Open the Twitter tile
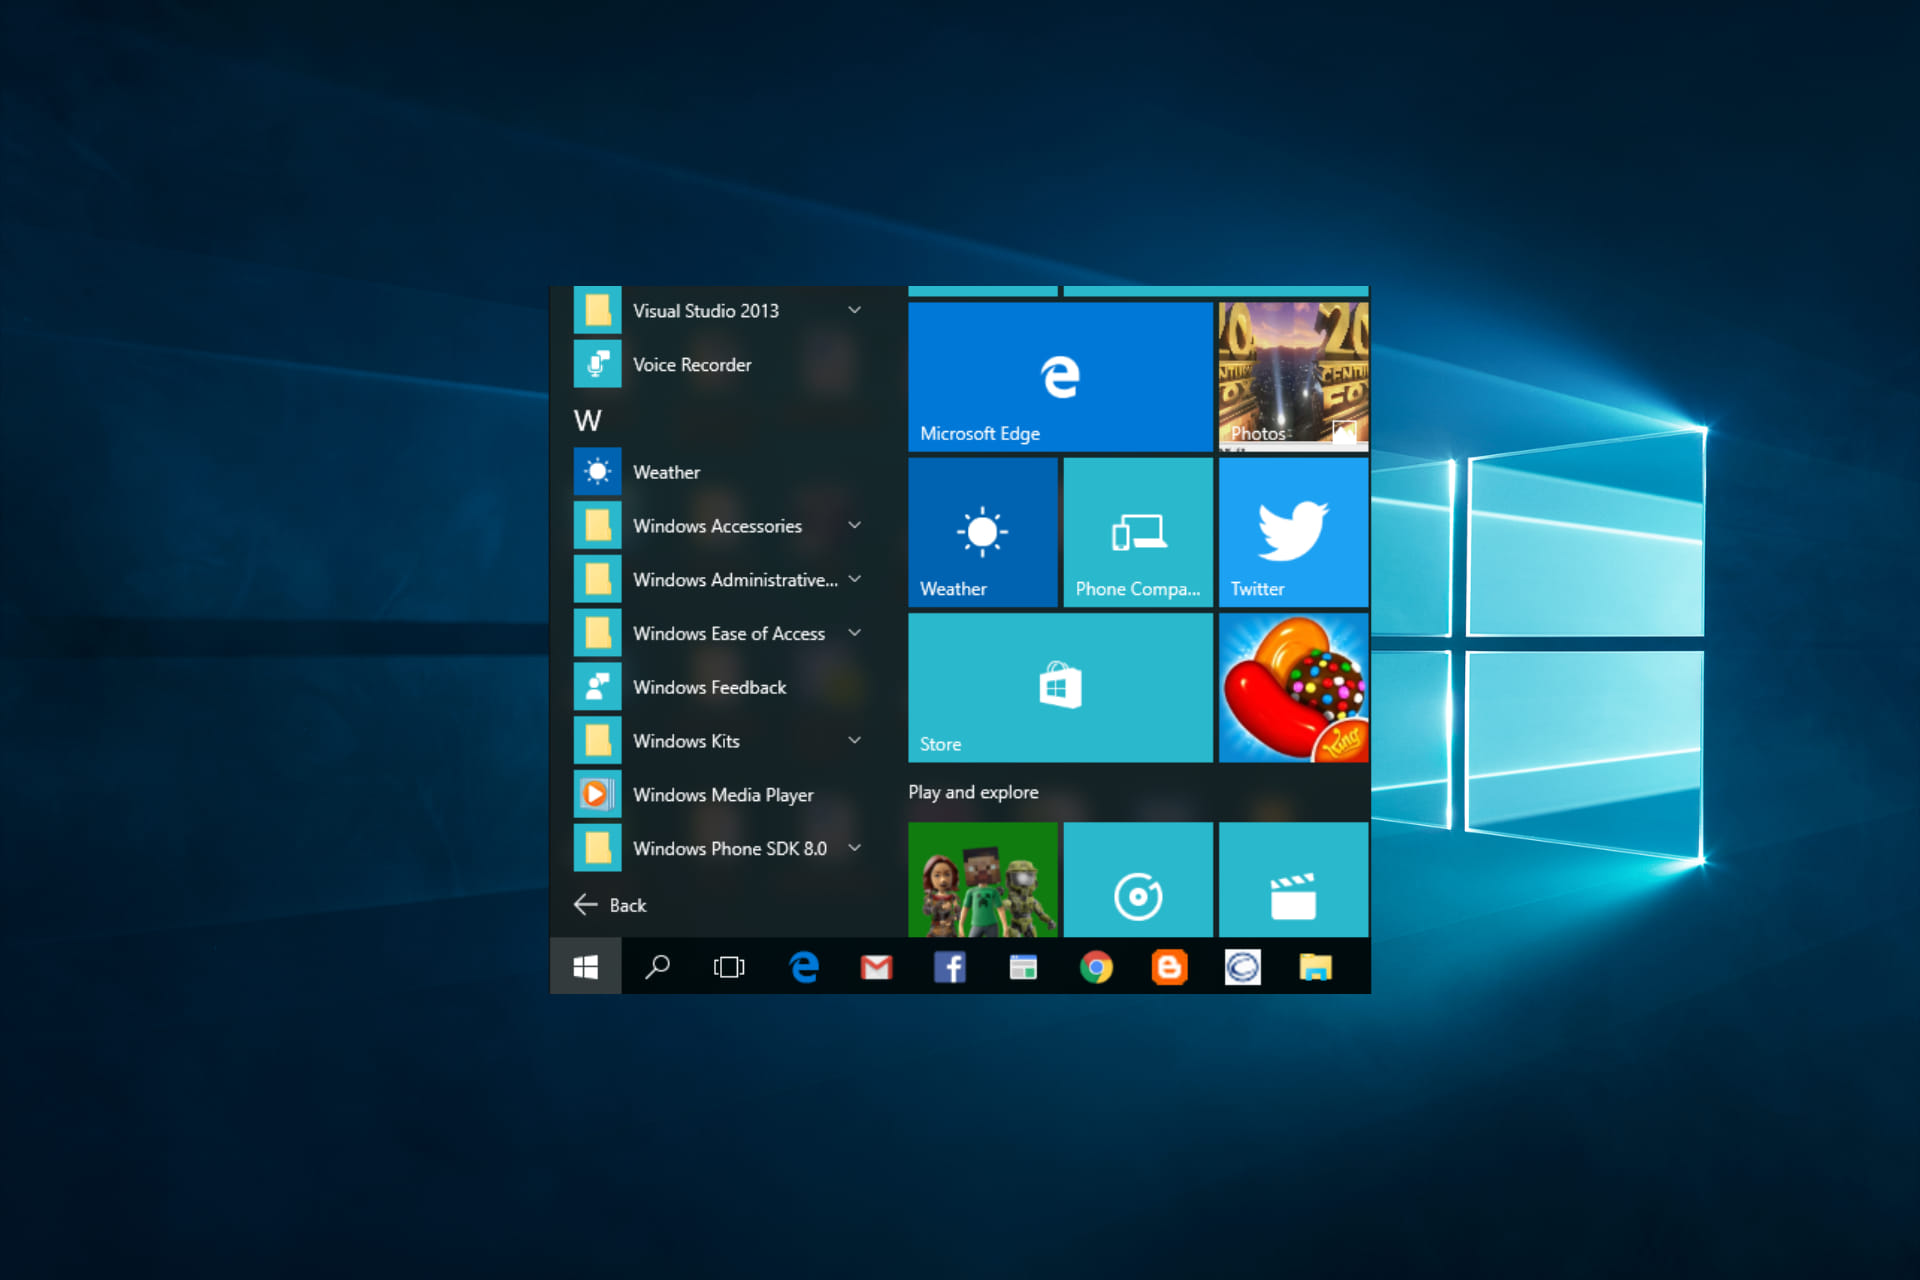 [x=1292, y=532]
